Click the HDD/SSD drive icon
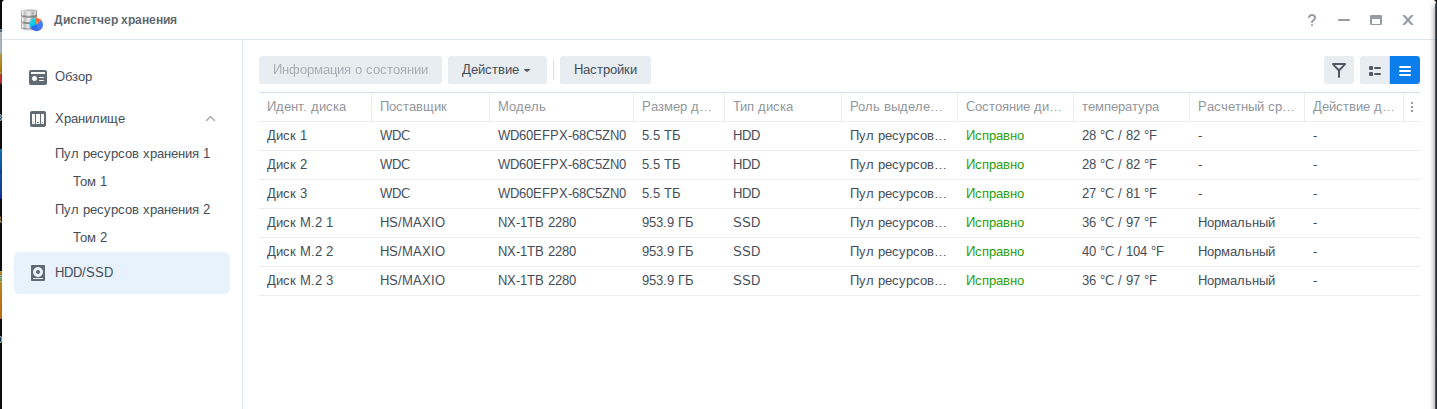Screen dimensions: 1437x409 click(x=38, y=273)
